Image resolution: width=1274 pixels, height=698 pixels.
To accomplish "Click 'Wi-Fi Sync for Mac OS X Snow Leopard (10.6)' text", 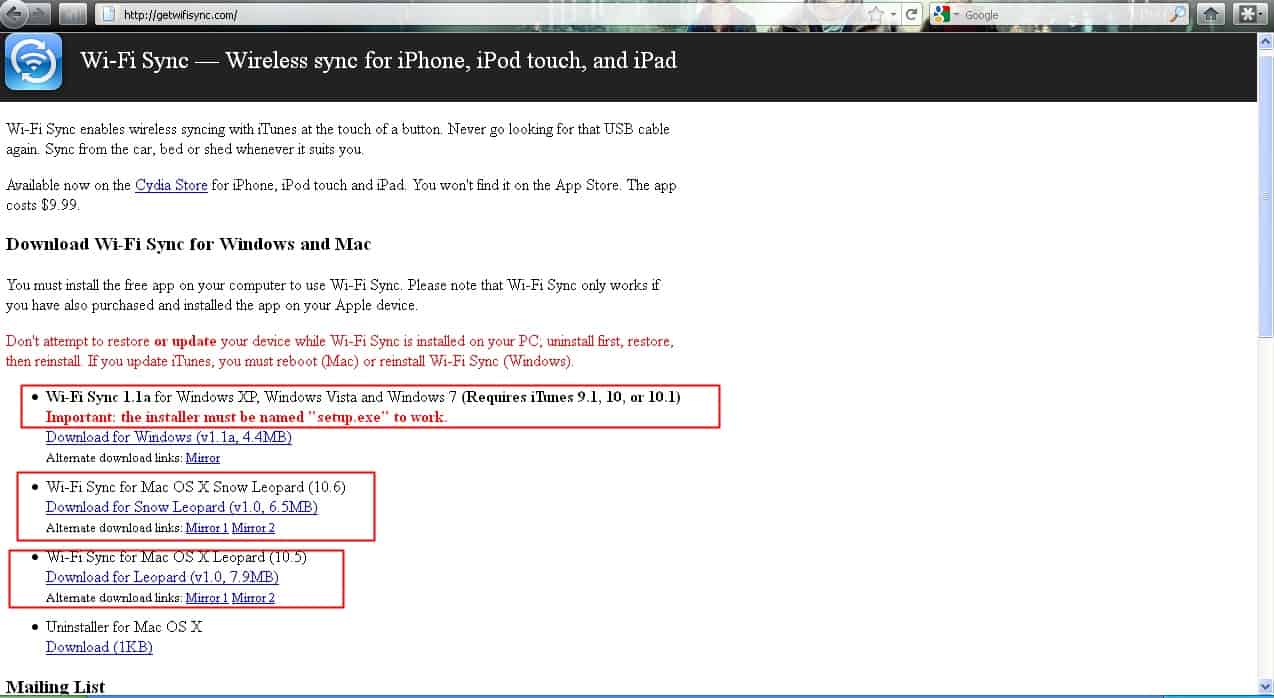I will tap(196, 487).
